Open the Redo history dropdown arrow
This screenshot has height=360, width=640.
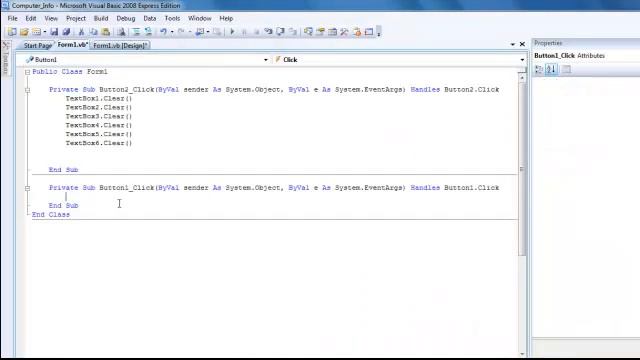click(190, 32)
